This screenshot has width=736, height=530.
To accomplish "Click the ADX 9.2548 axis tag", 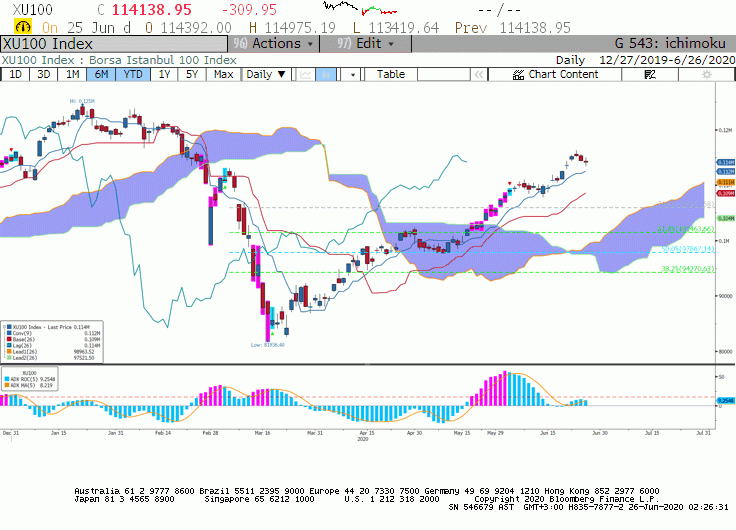I will click(x=726, y=400).
